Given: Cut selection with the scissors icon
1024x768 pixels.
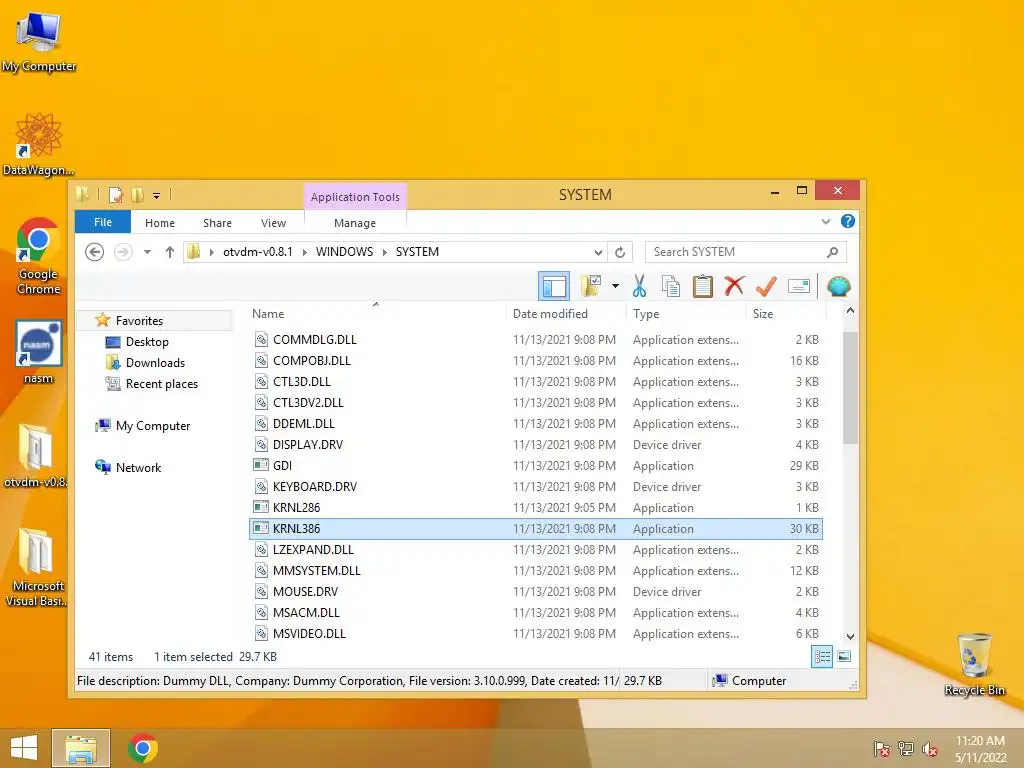Looking at the screenshot, I should (639, 286).
